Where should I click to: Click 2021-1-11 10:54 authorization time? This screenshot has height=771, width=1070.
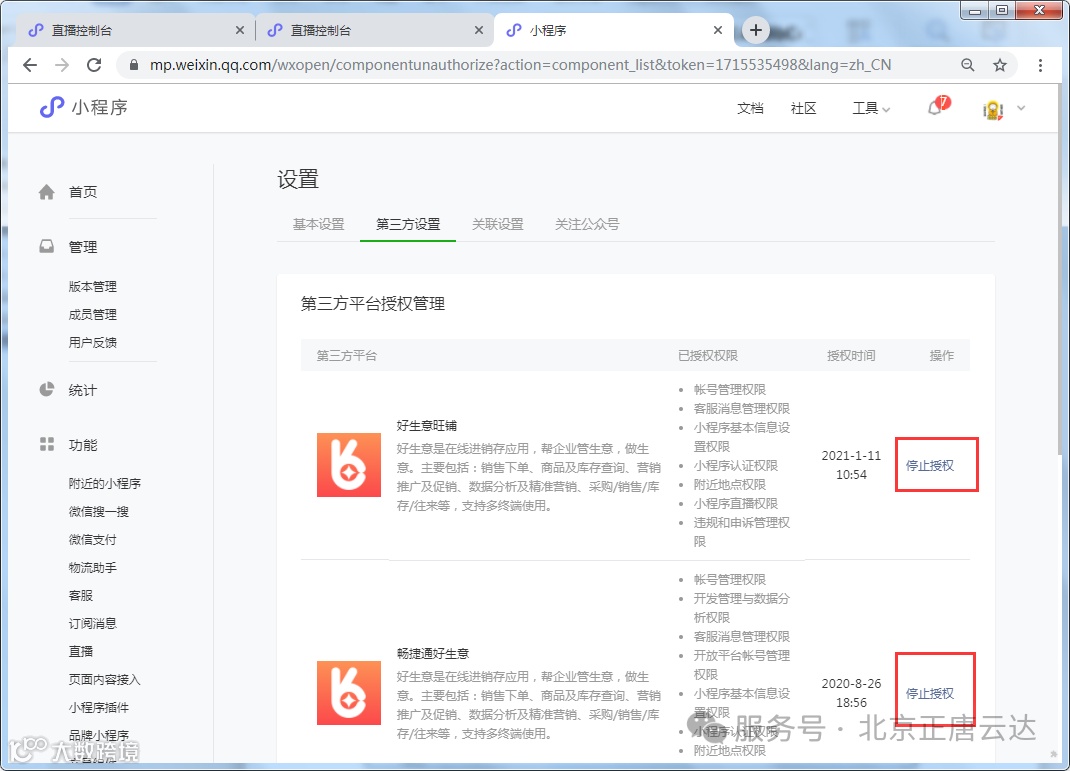click(851, 465)
